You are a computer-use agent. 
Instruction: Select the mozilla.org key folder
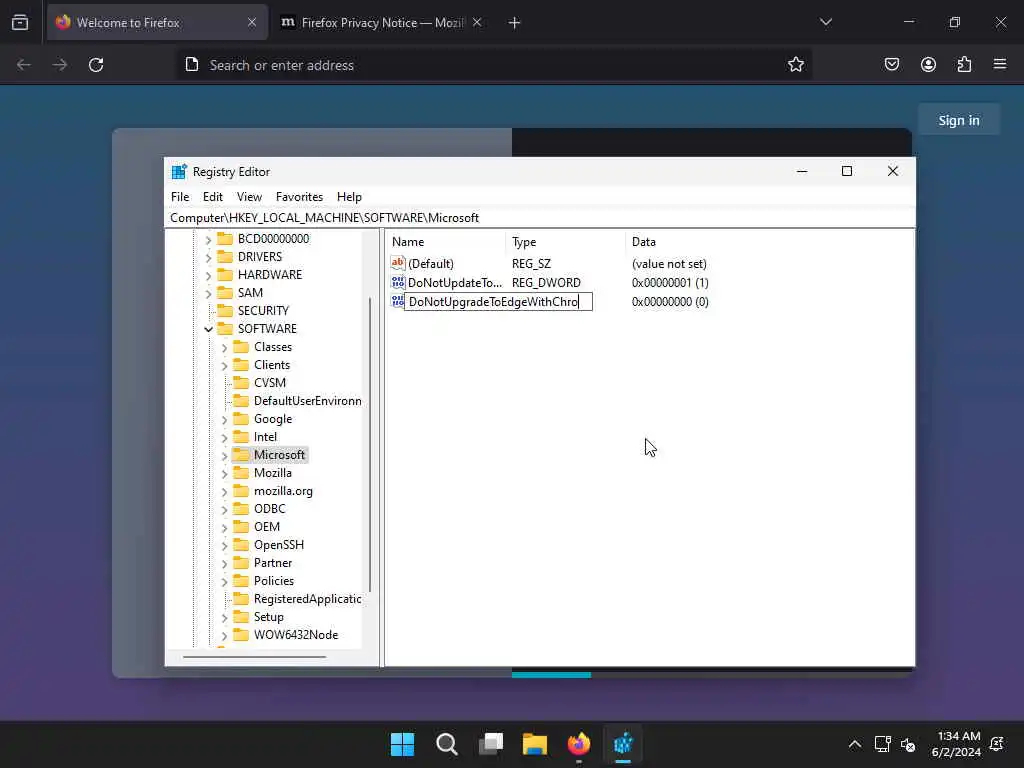pyautogui.click(x=274, y=491)
